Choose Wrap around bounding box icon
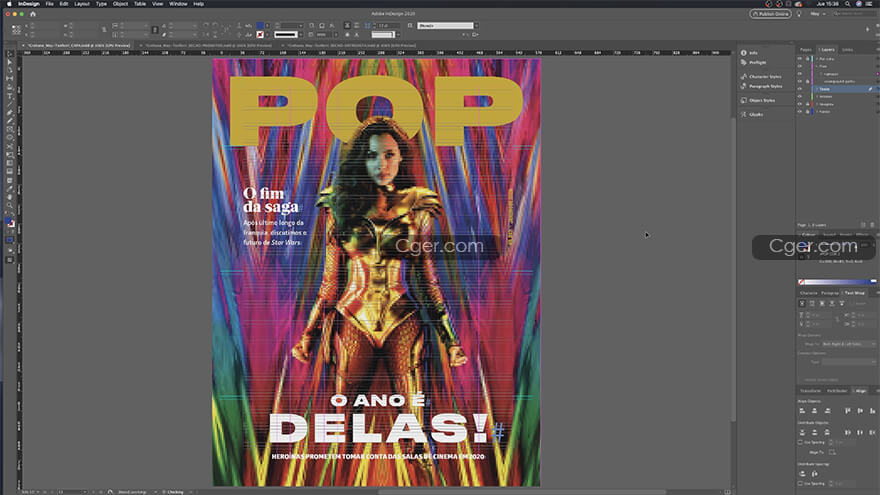Image resolution: width=880 pixels, height=495 pixels. coord(812,304)
